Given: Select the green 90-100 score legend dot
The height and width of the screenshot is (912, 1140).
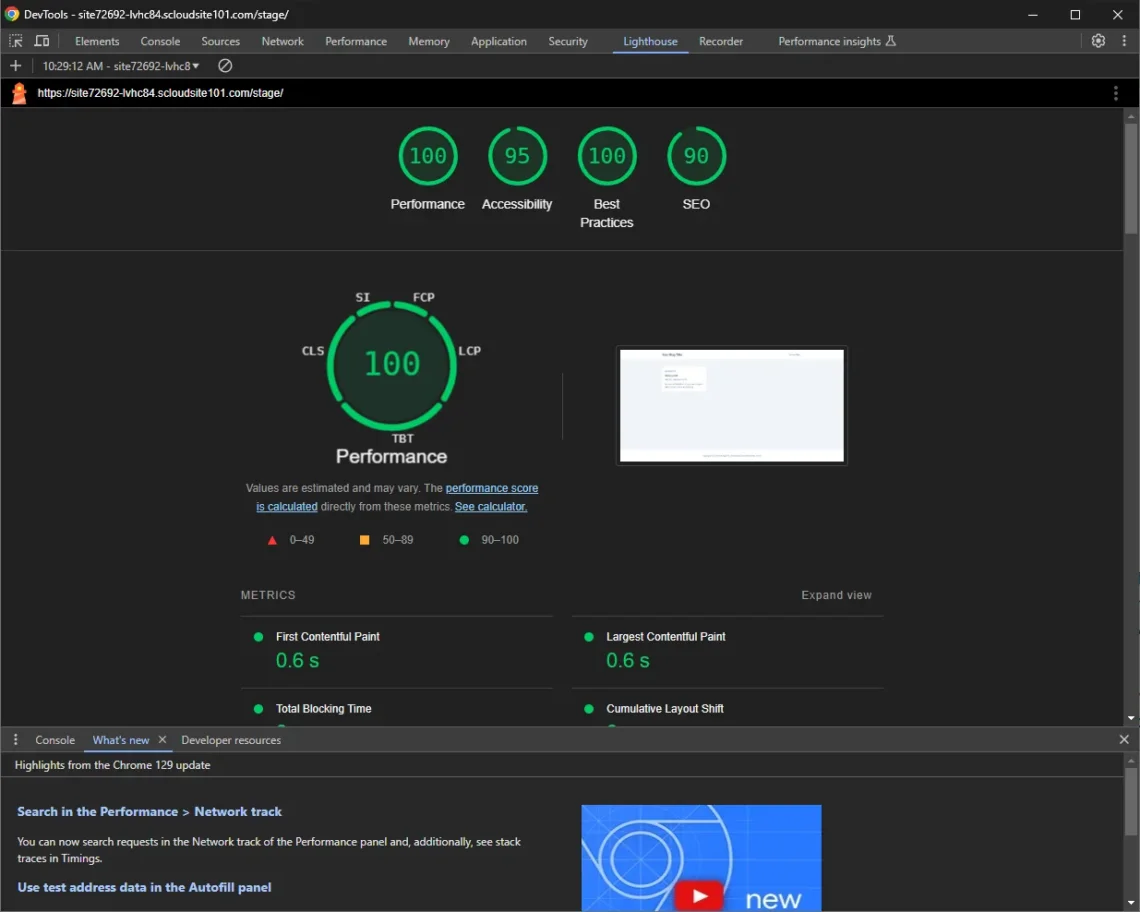Looking at the screenshot, I should coord(462,539).
